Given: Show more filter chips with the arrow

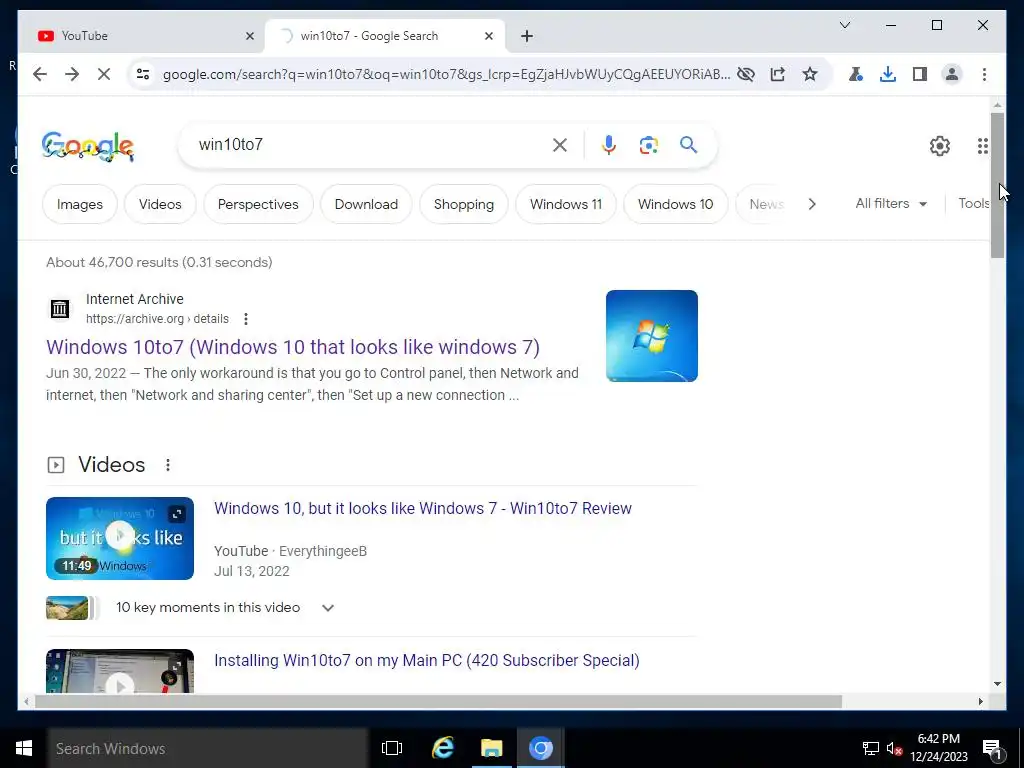Looking at the screenshot, I should [812, 204].
